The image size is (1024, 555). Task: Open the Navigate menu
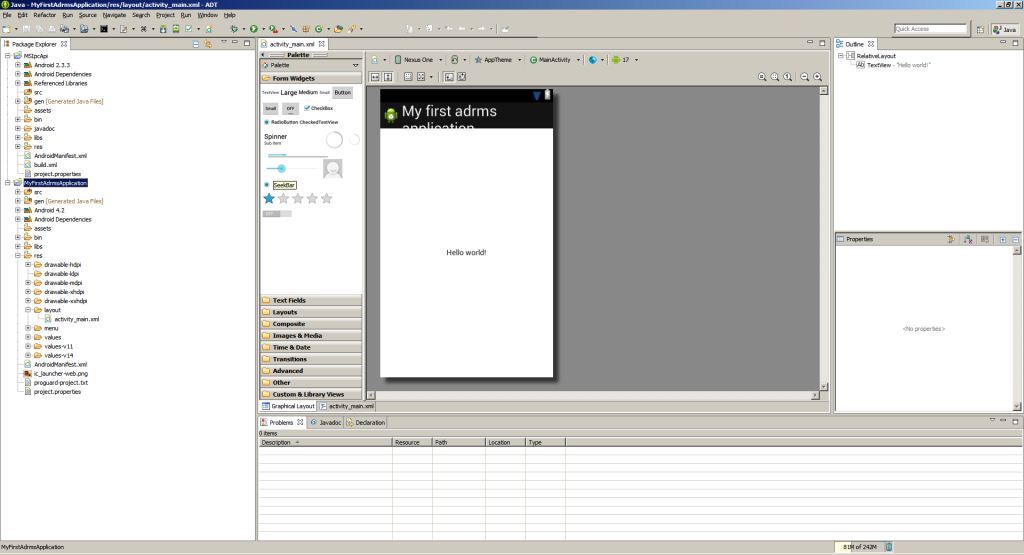click(114, 14)
